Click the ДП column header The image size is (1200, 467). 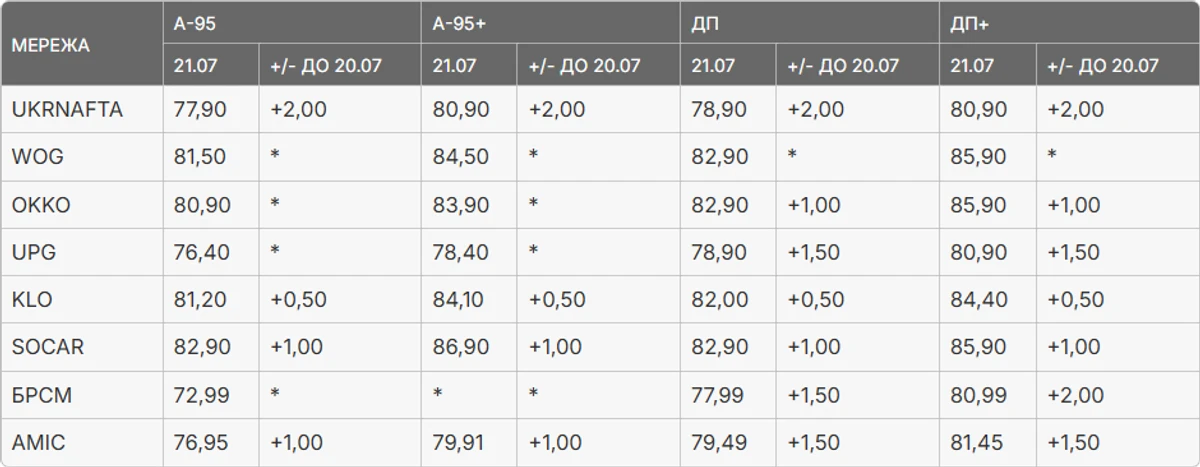(705, 23)
